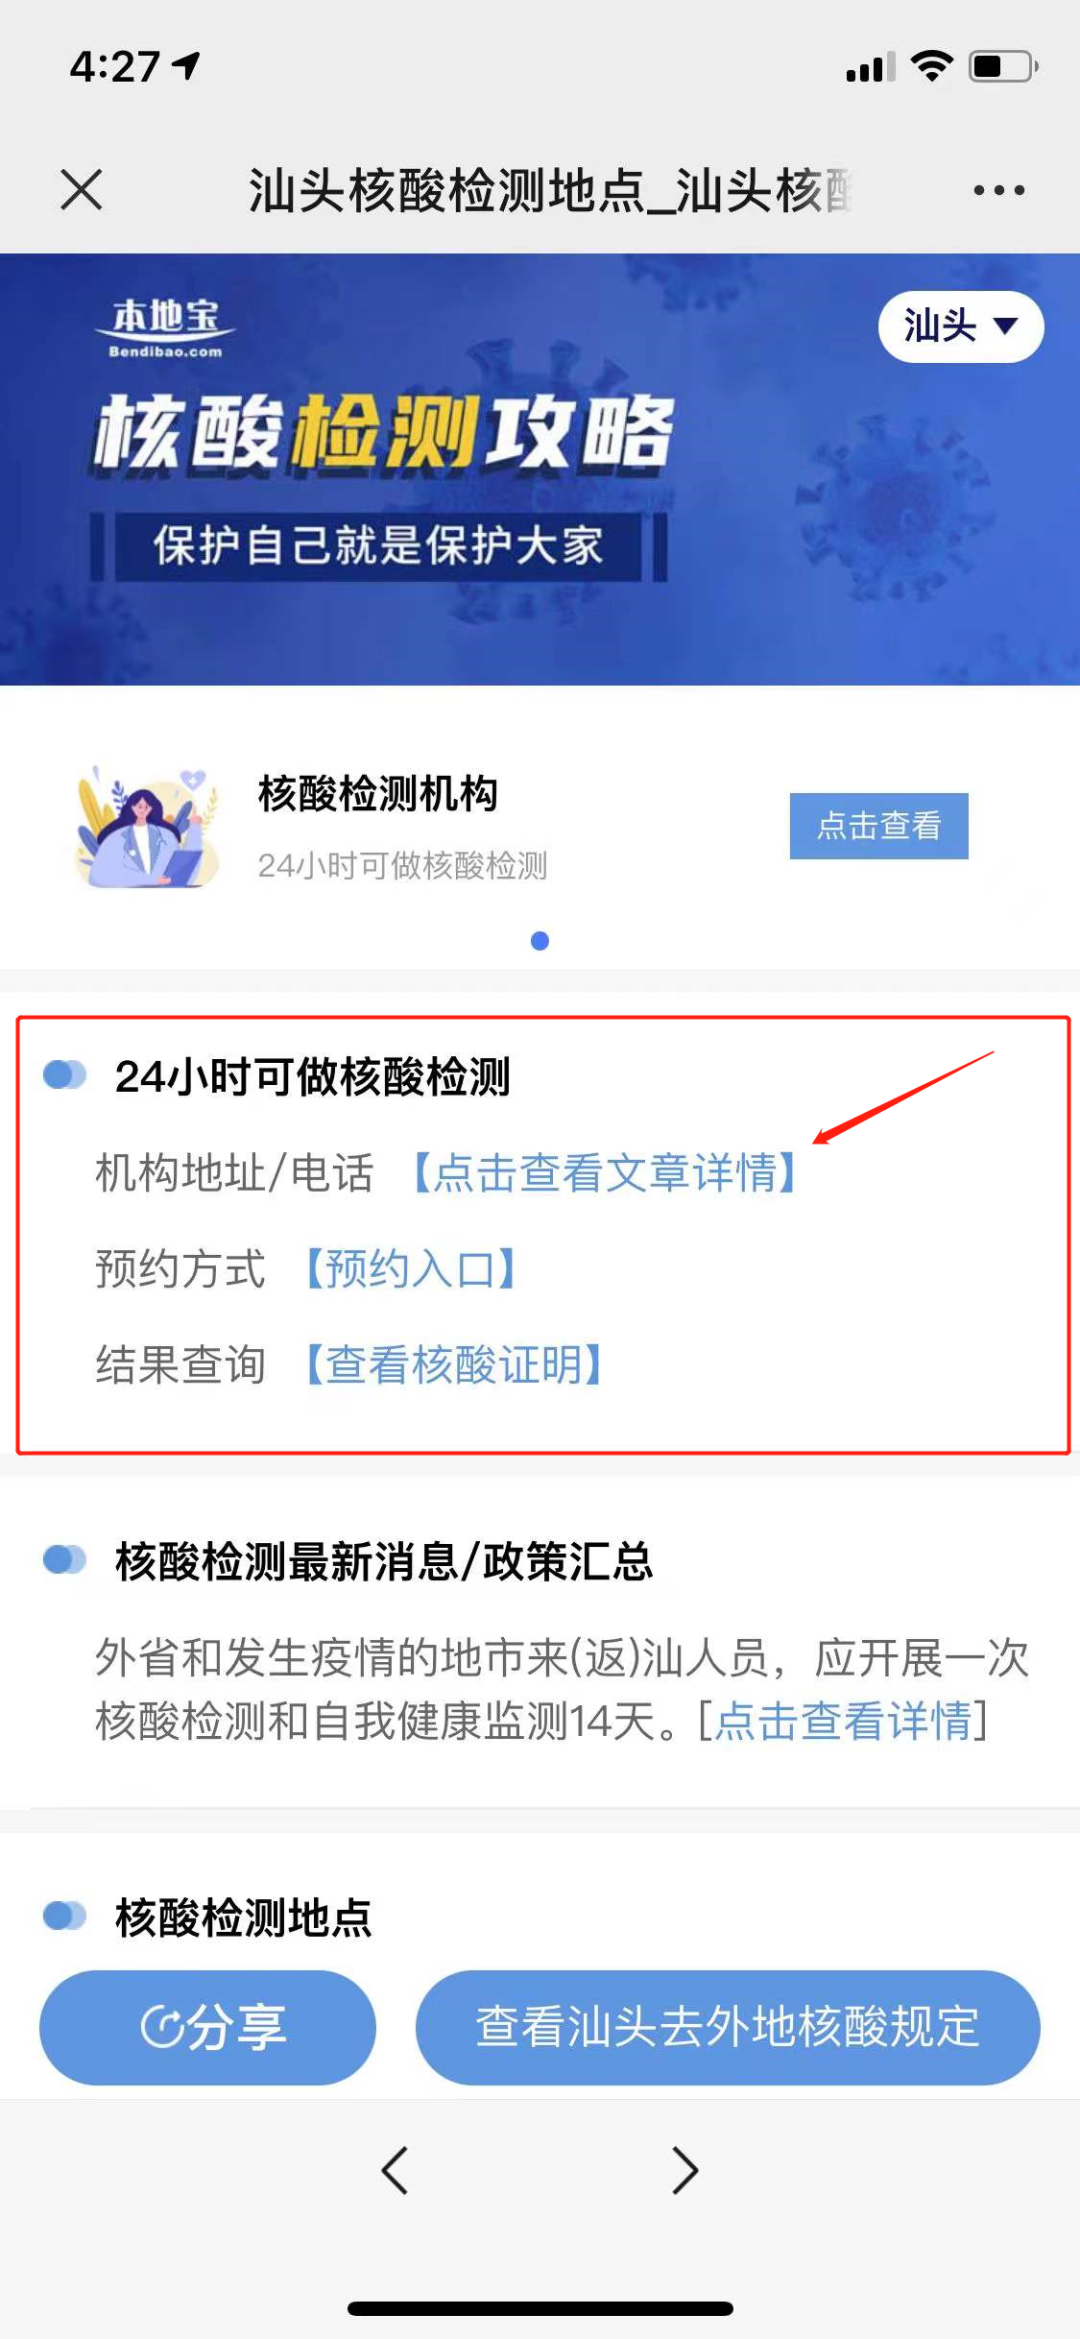Tap the 核酸检测最新消息/政策汇总 heading
The image size is (1080, 2339).
pos(384,1560)
